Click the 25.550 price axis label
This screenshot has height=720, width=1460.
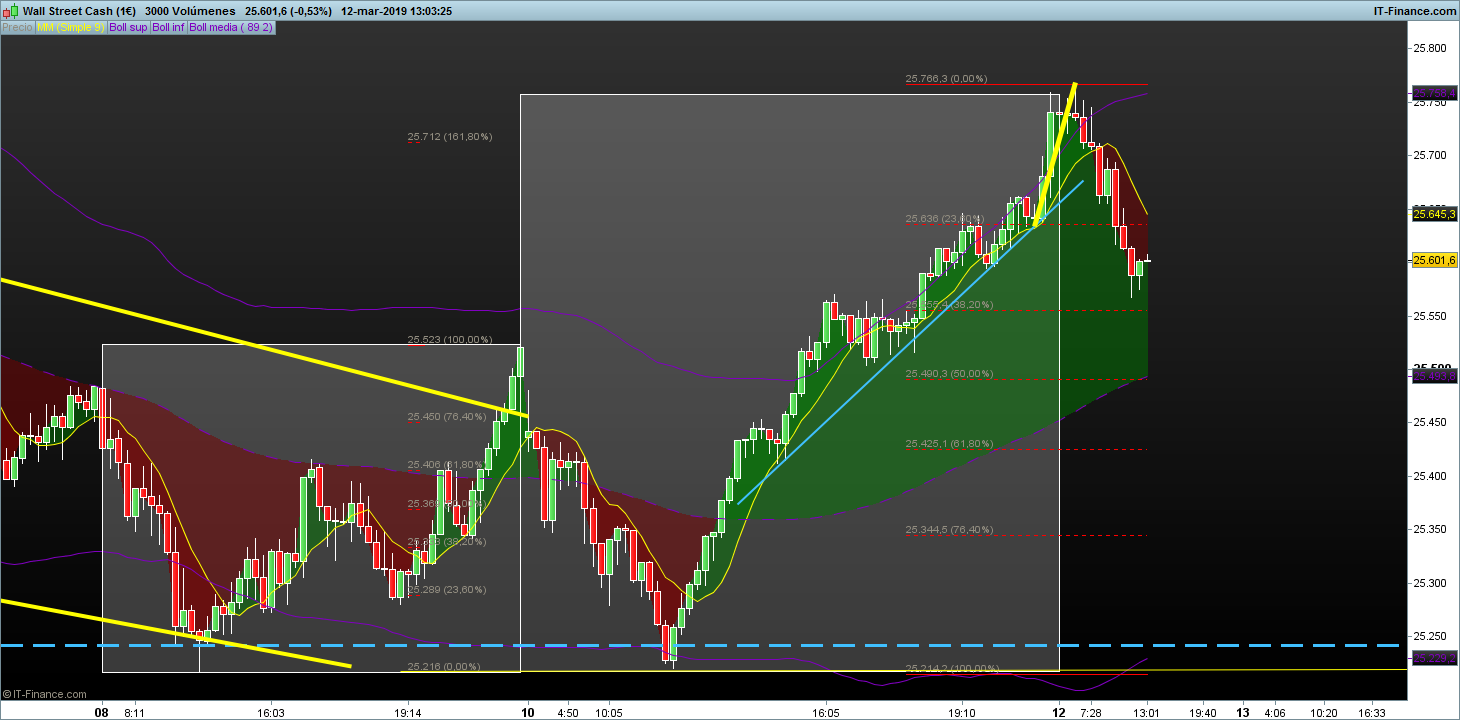point(1430,316)
